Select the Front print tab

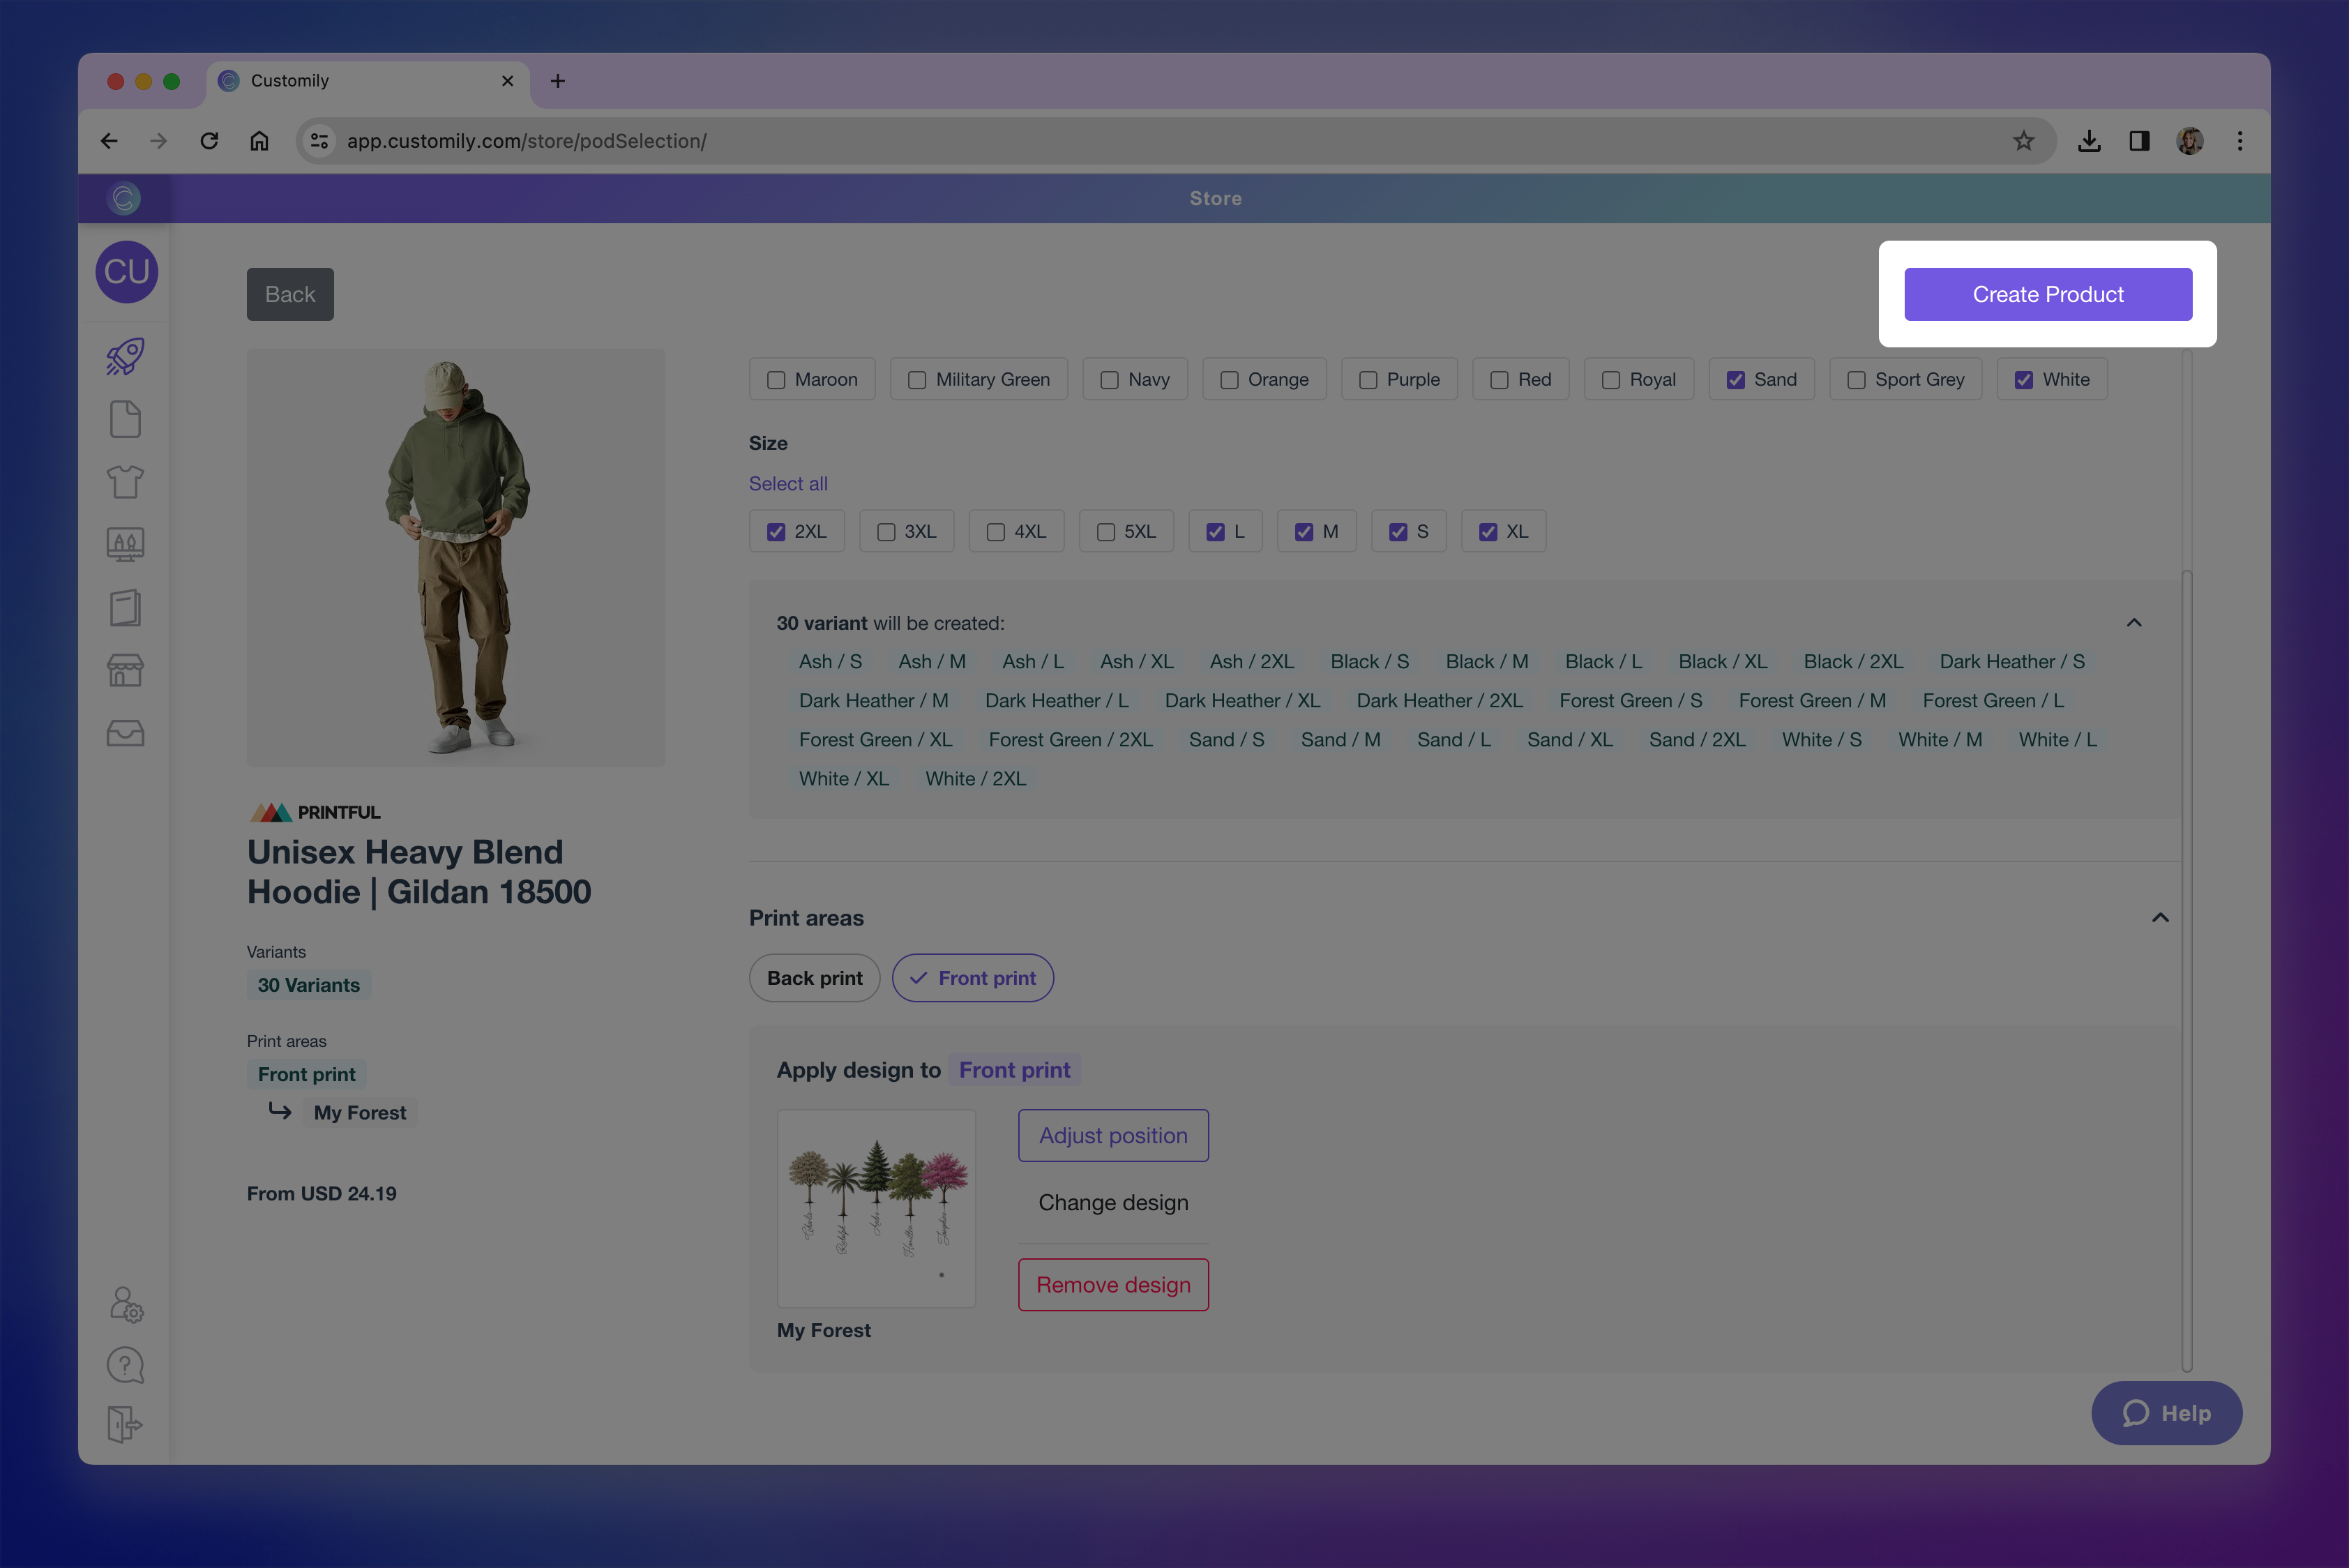click(x=972, y=977)
